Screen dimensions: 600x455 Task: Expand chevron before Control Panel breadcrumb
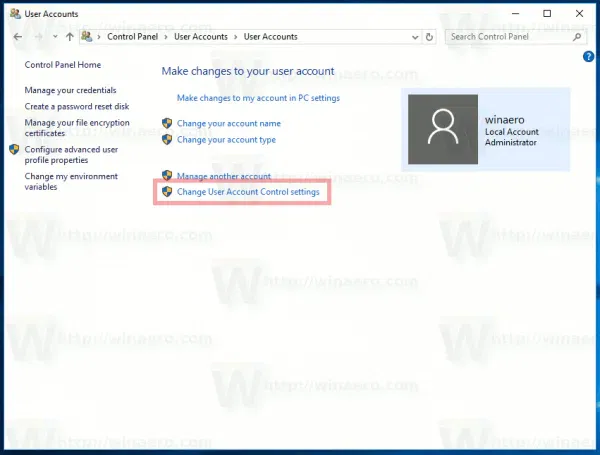(99, 37)
